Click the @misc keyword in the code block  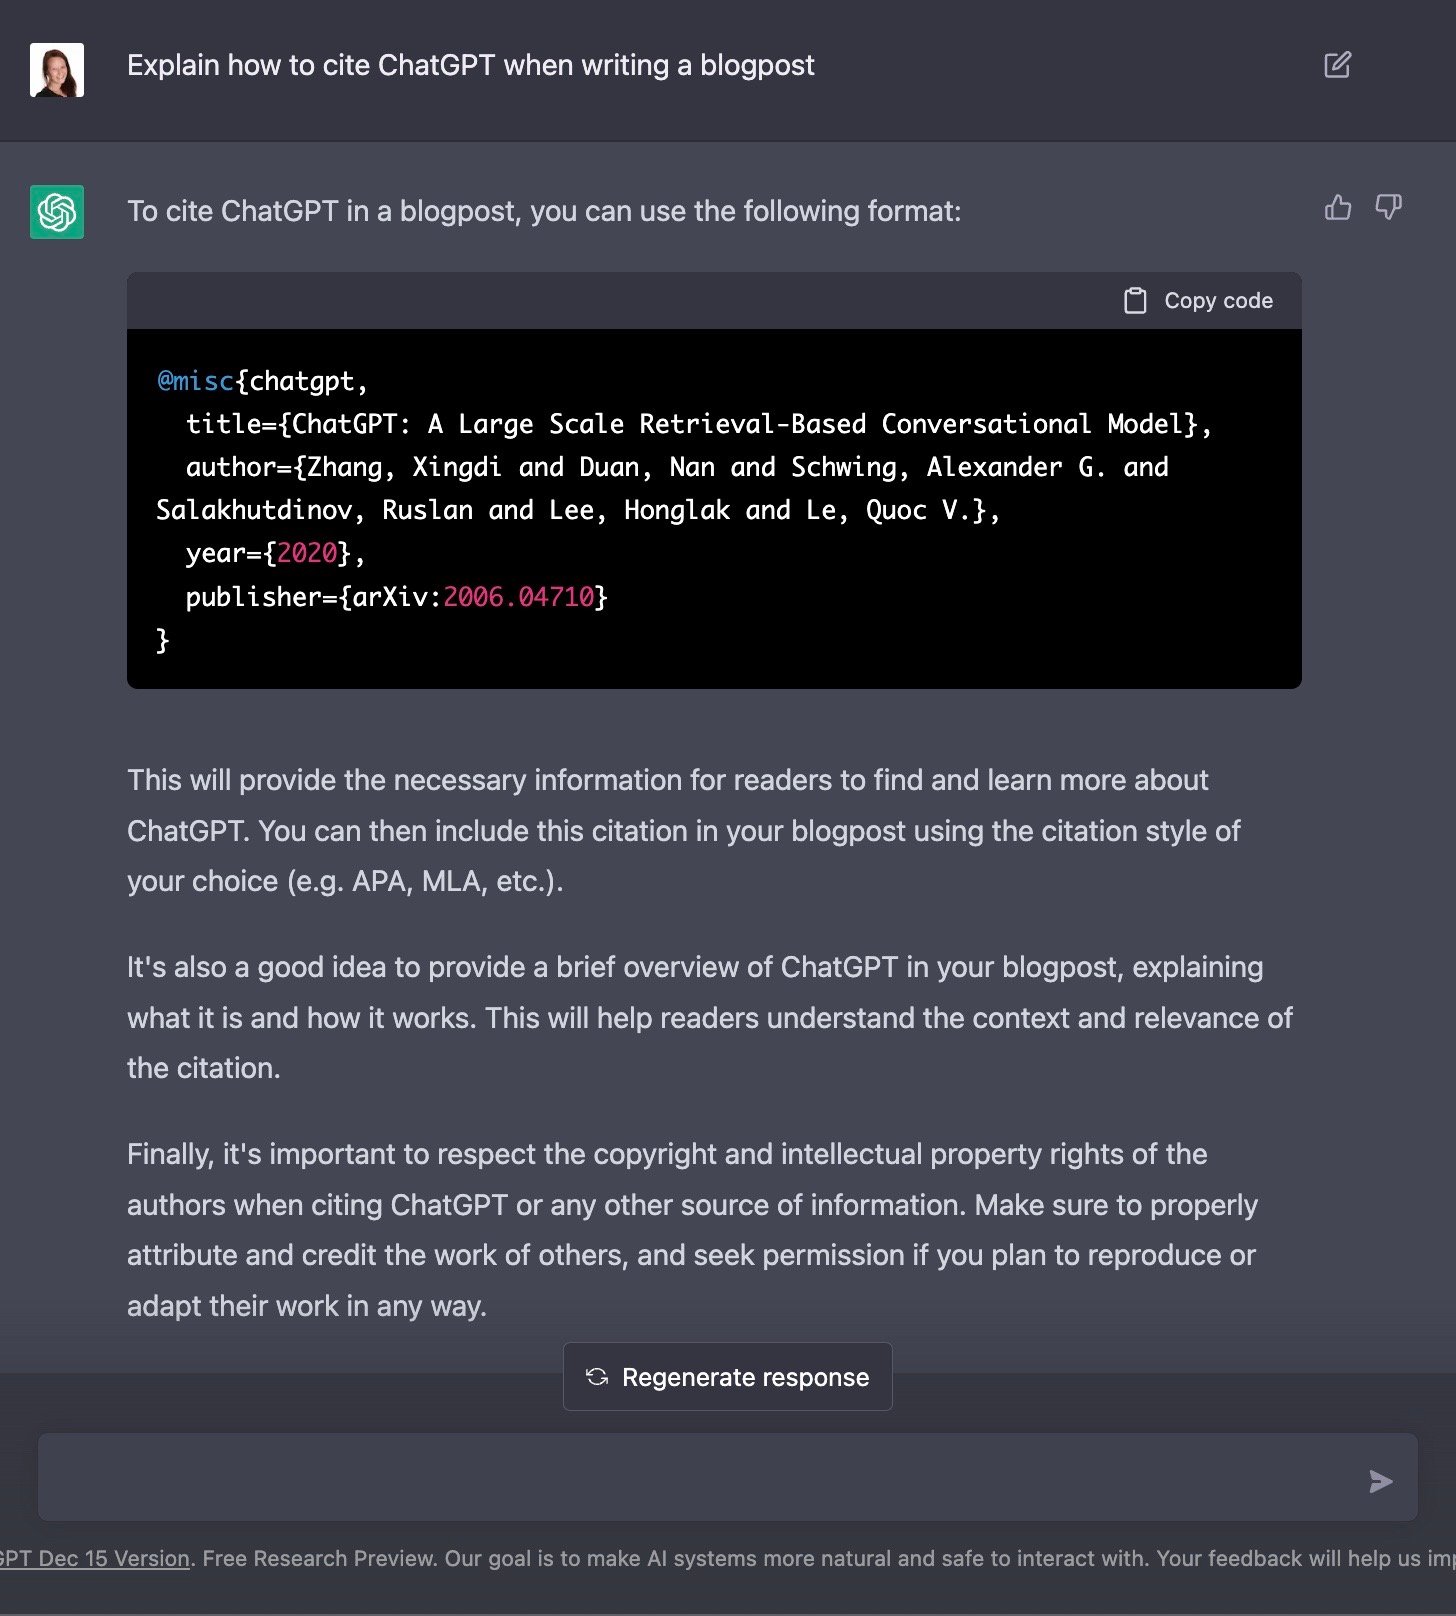195,381
